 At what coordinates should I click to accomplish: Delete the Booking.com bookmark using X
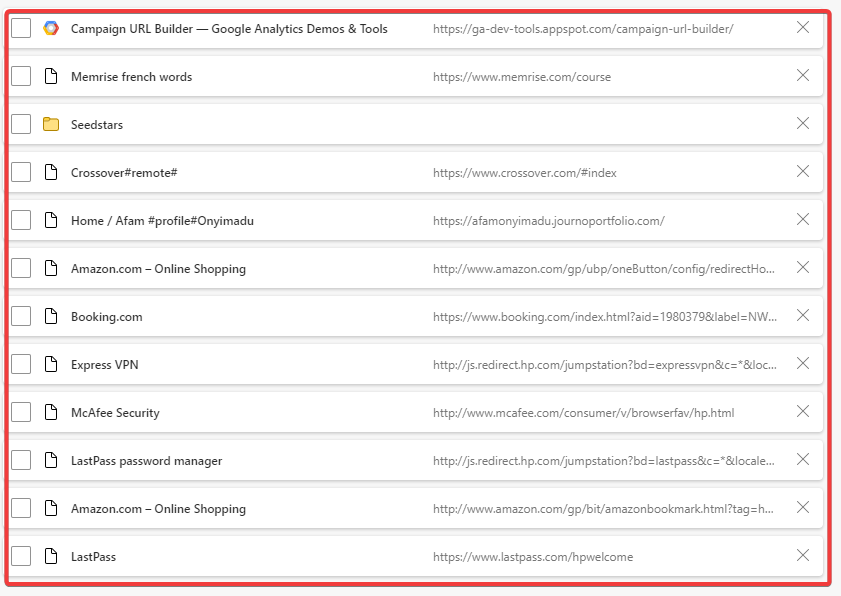[802, 315]
